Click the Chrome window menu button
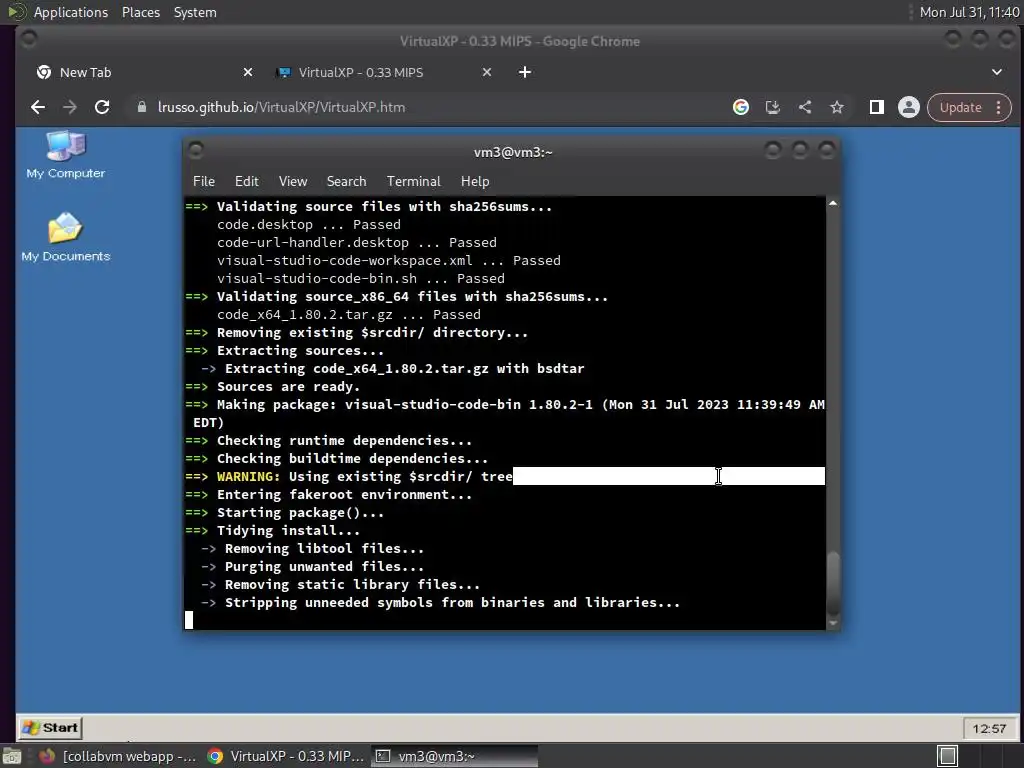The width and height of the screenshot is (1024, 768). (29, 40)
